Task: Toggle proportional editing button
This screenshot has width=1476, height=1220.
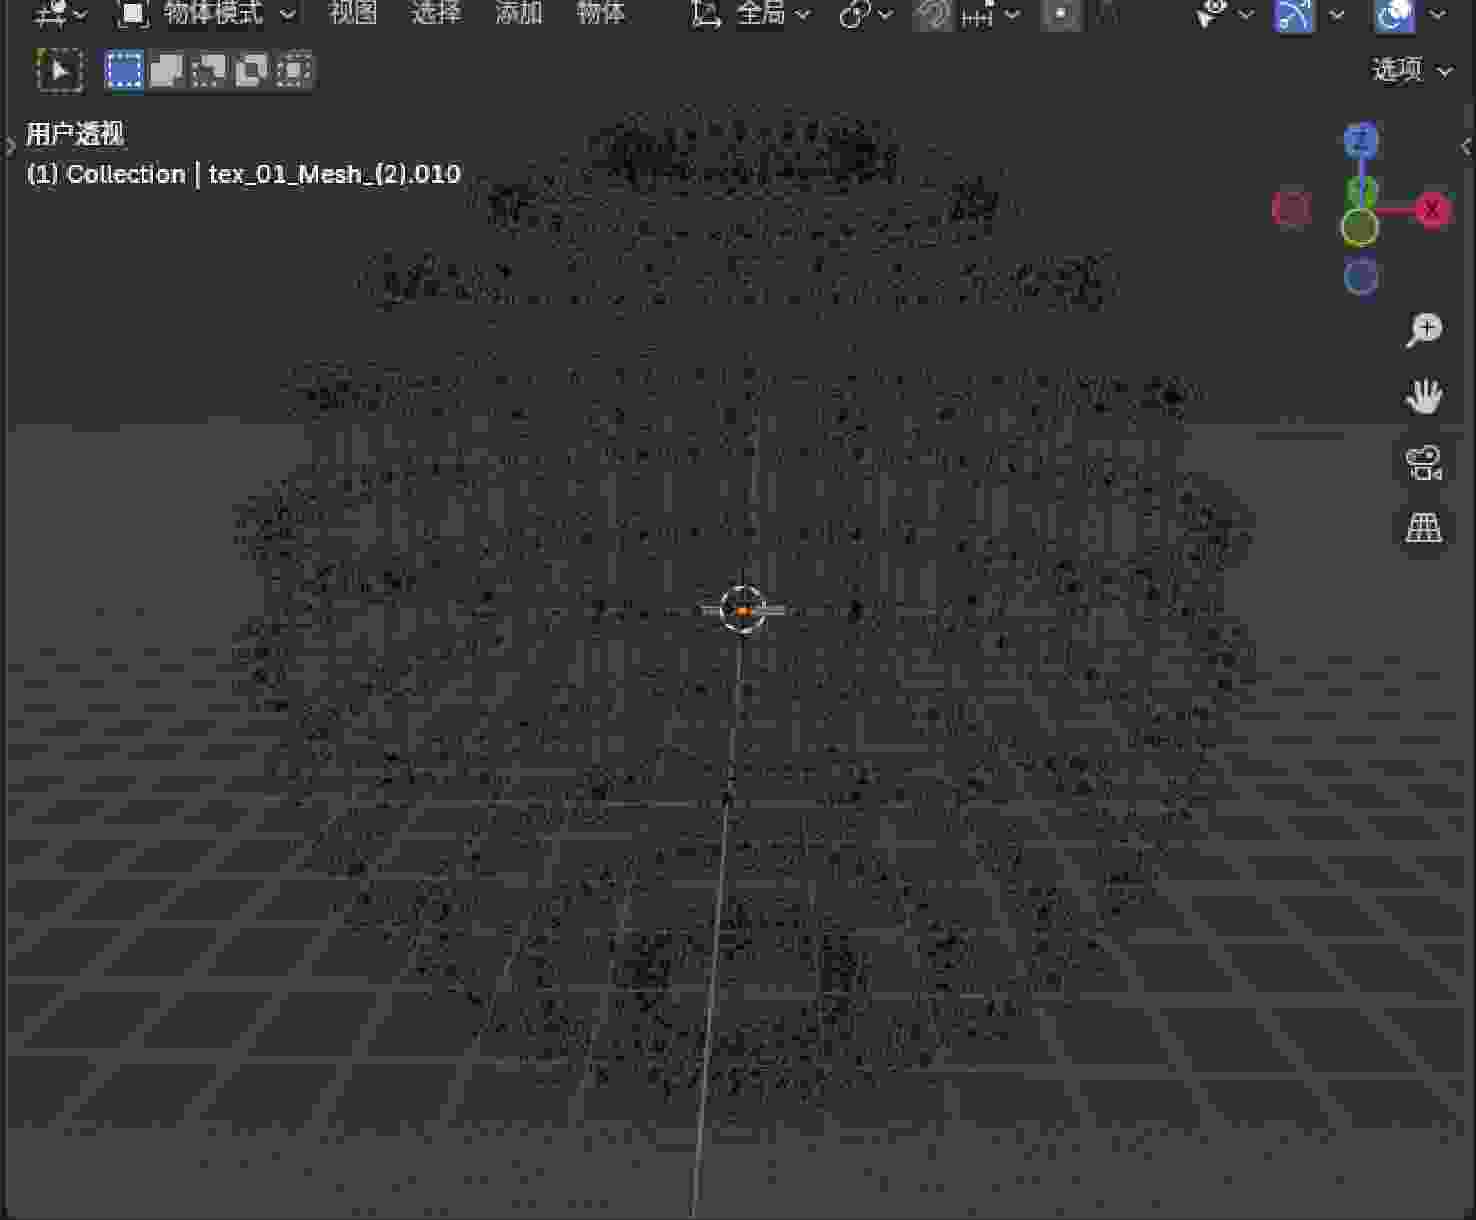Action: 1061,15
